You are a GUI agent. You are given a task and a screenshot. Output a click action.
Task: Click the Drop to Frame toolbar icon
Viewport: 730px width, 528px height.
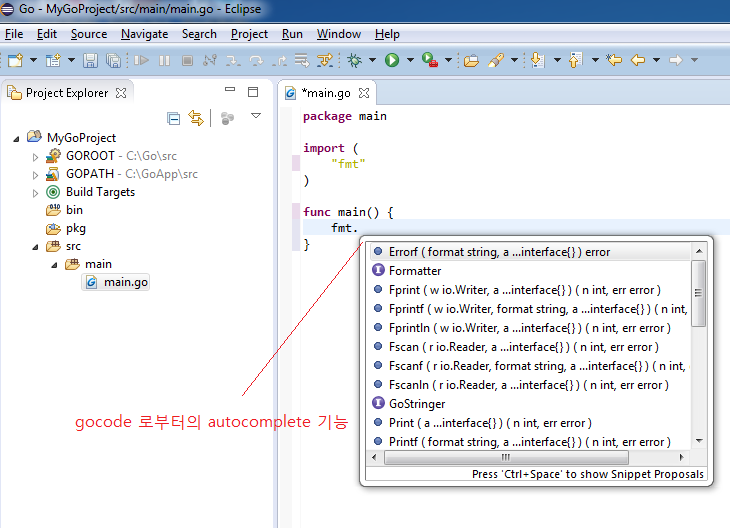click(302, 60)
